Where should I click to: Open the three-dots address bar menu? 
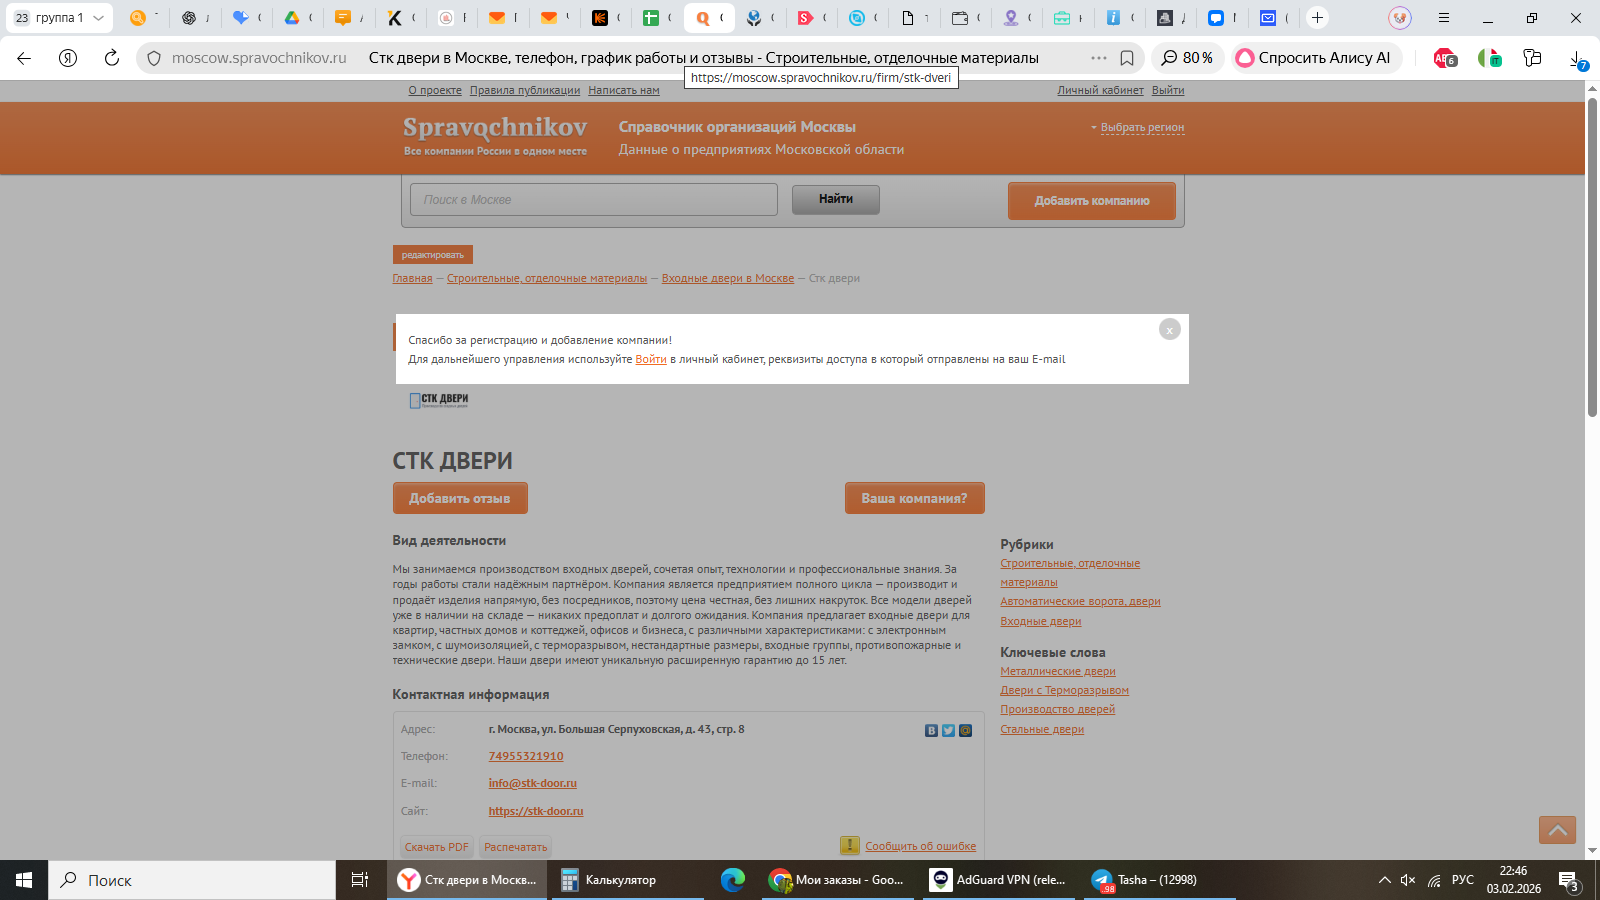coord(1098,58)
